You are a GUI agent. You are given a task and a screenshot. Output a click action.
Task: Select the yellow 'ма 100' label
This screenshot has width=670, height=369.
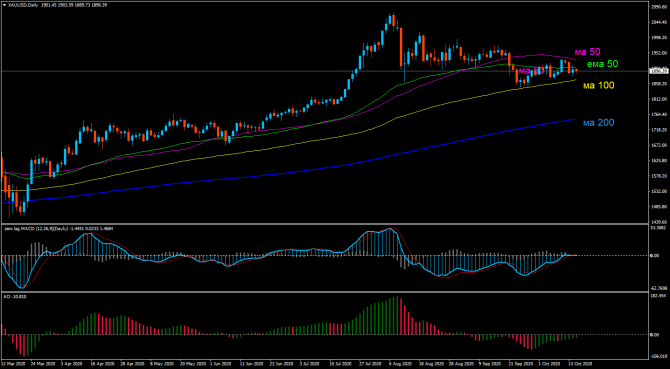click(599, 85)
